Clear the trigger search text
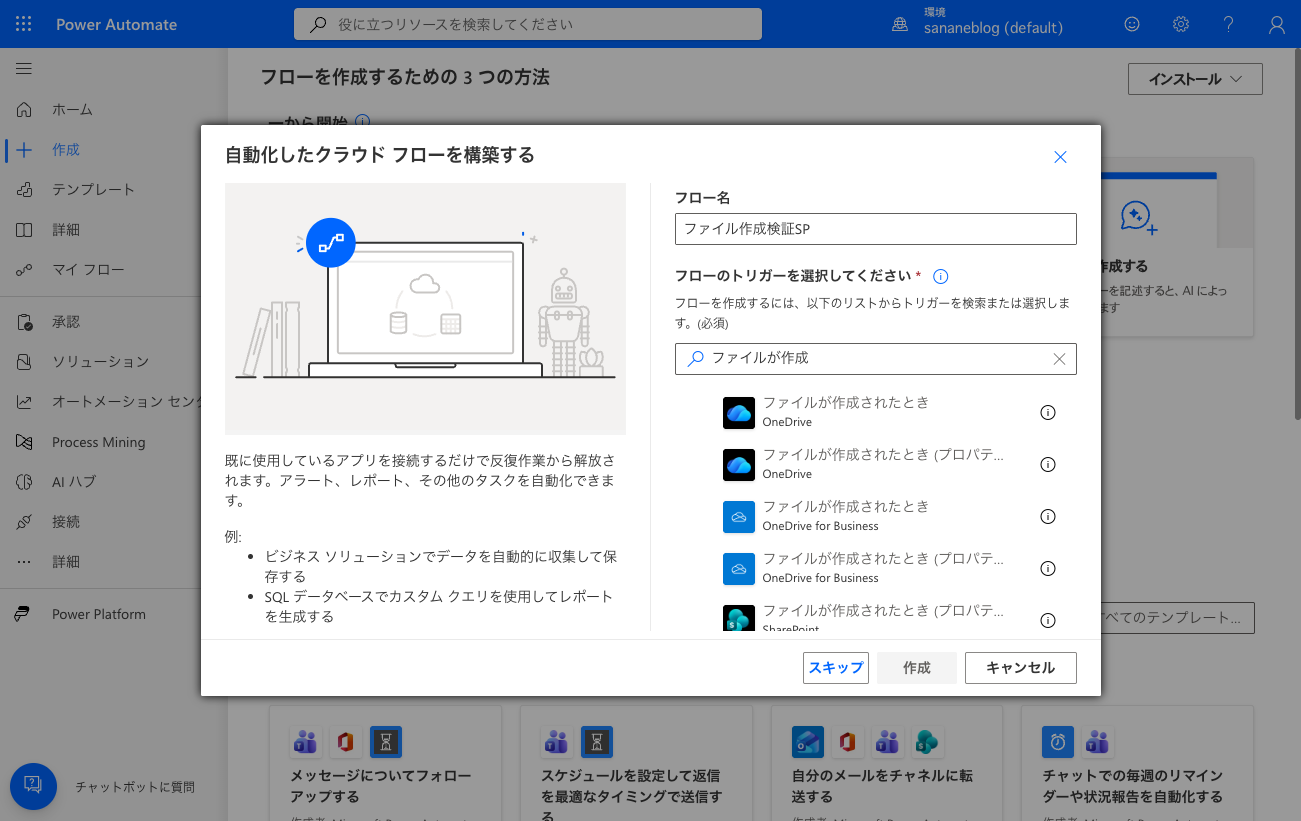The width and height of the screenshot is (1301, 821). pyautogui.click(x=1060, y=359)
